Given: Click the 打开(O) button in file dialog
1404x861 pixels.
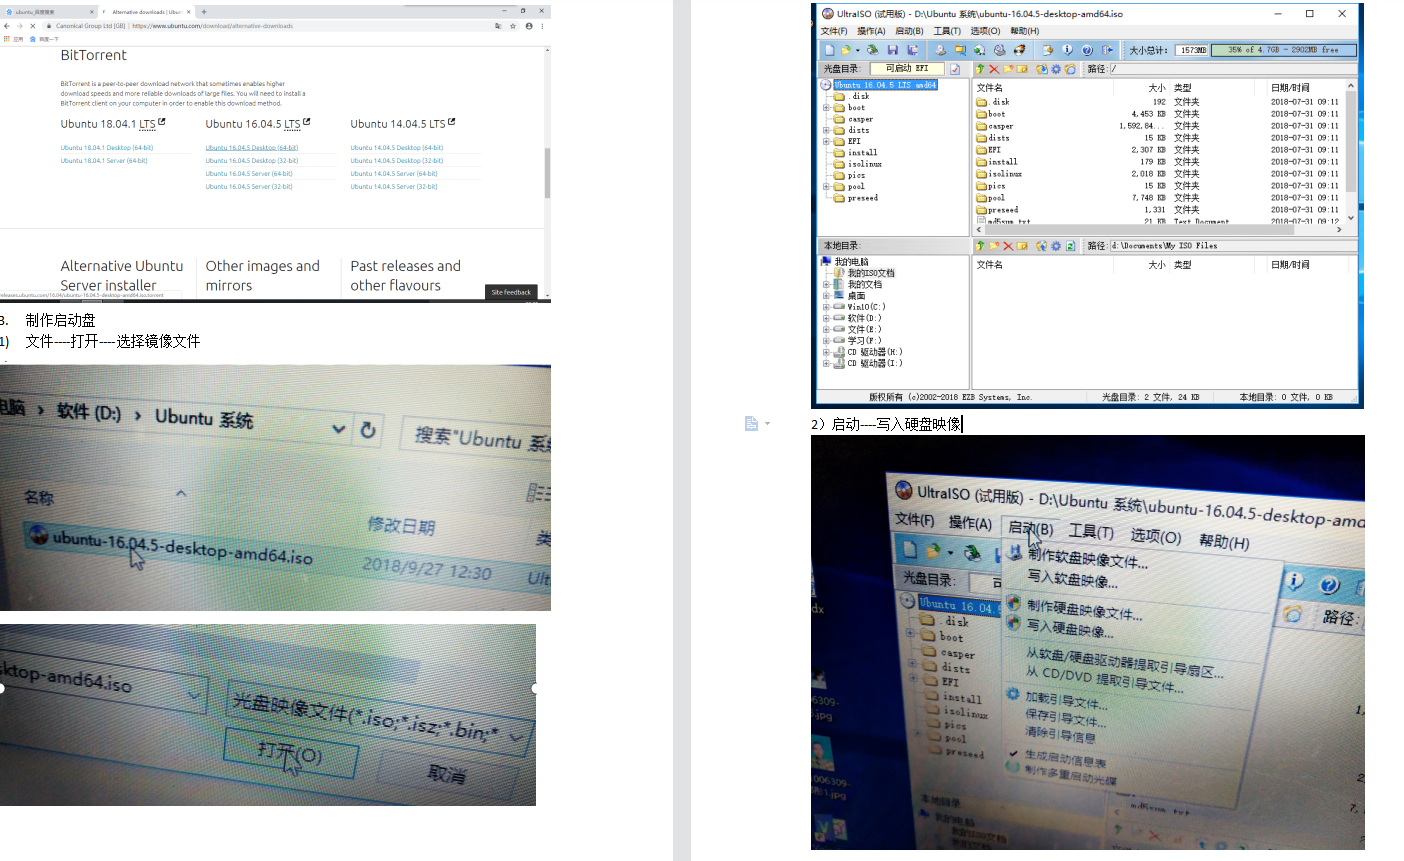Looking at the screenshot, I should [x=290, y=755].
